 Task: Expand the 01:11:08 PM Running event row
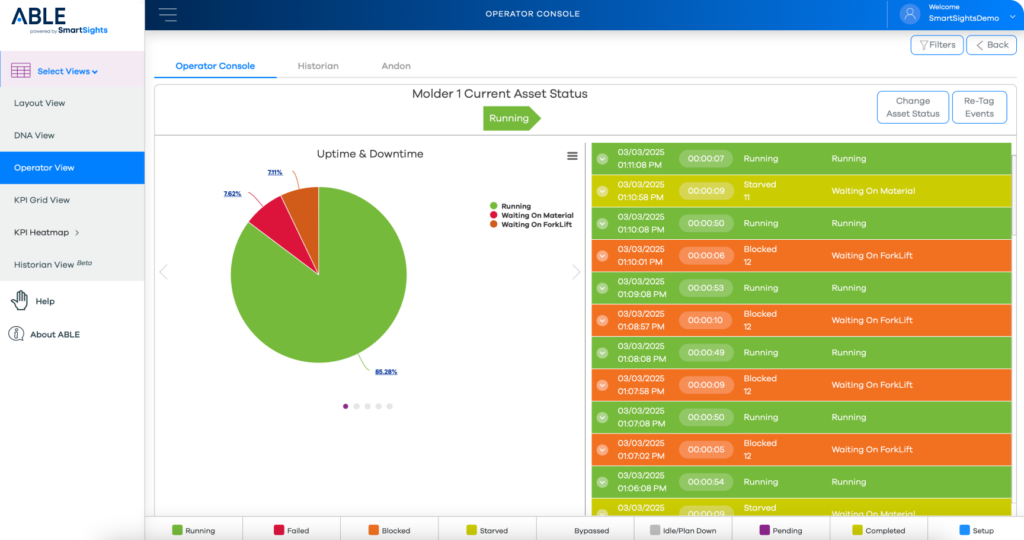point(602,159)
